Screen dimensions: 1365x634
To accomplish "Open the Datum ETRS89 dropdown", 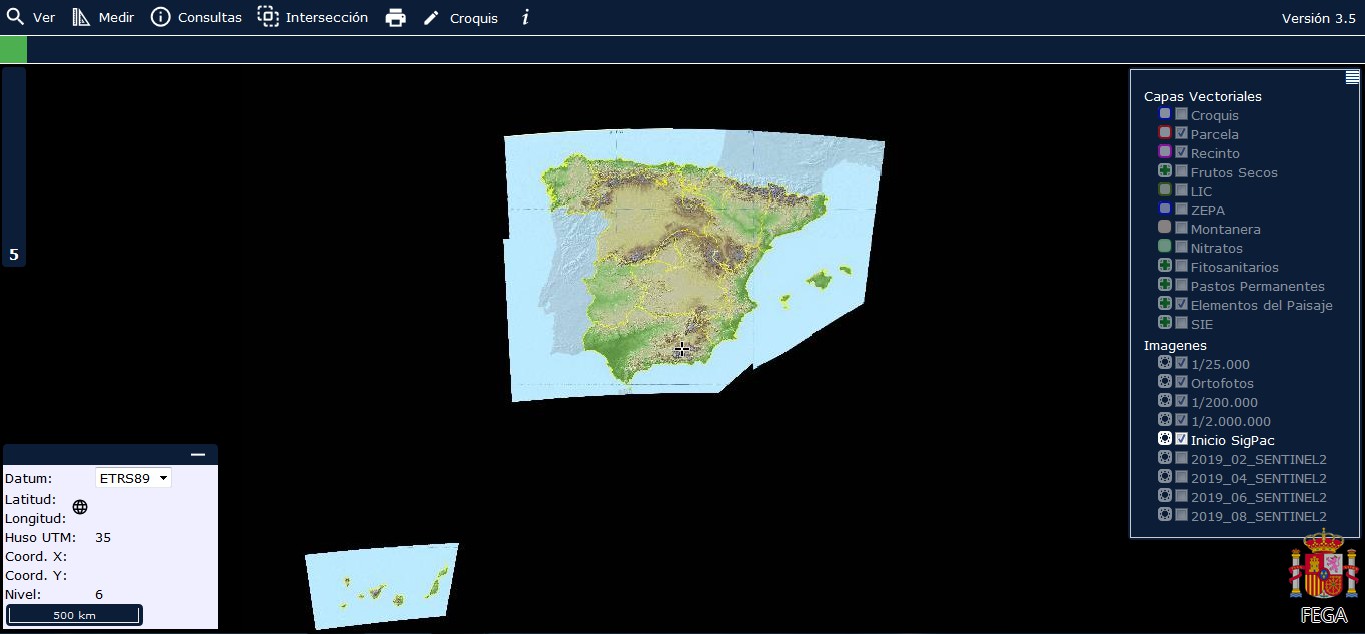I will (x=133, y=478).
